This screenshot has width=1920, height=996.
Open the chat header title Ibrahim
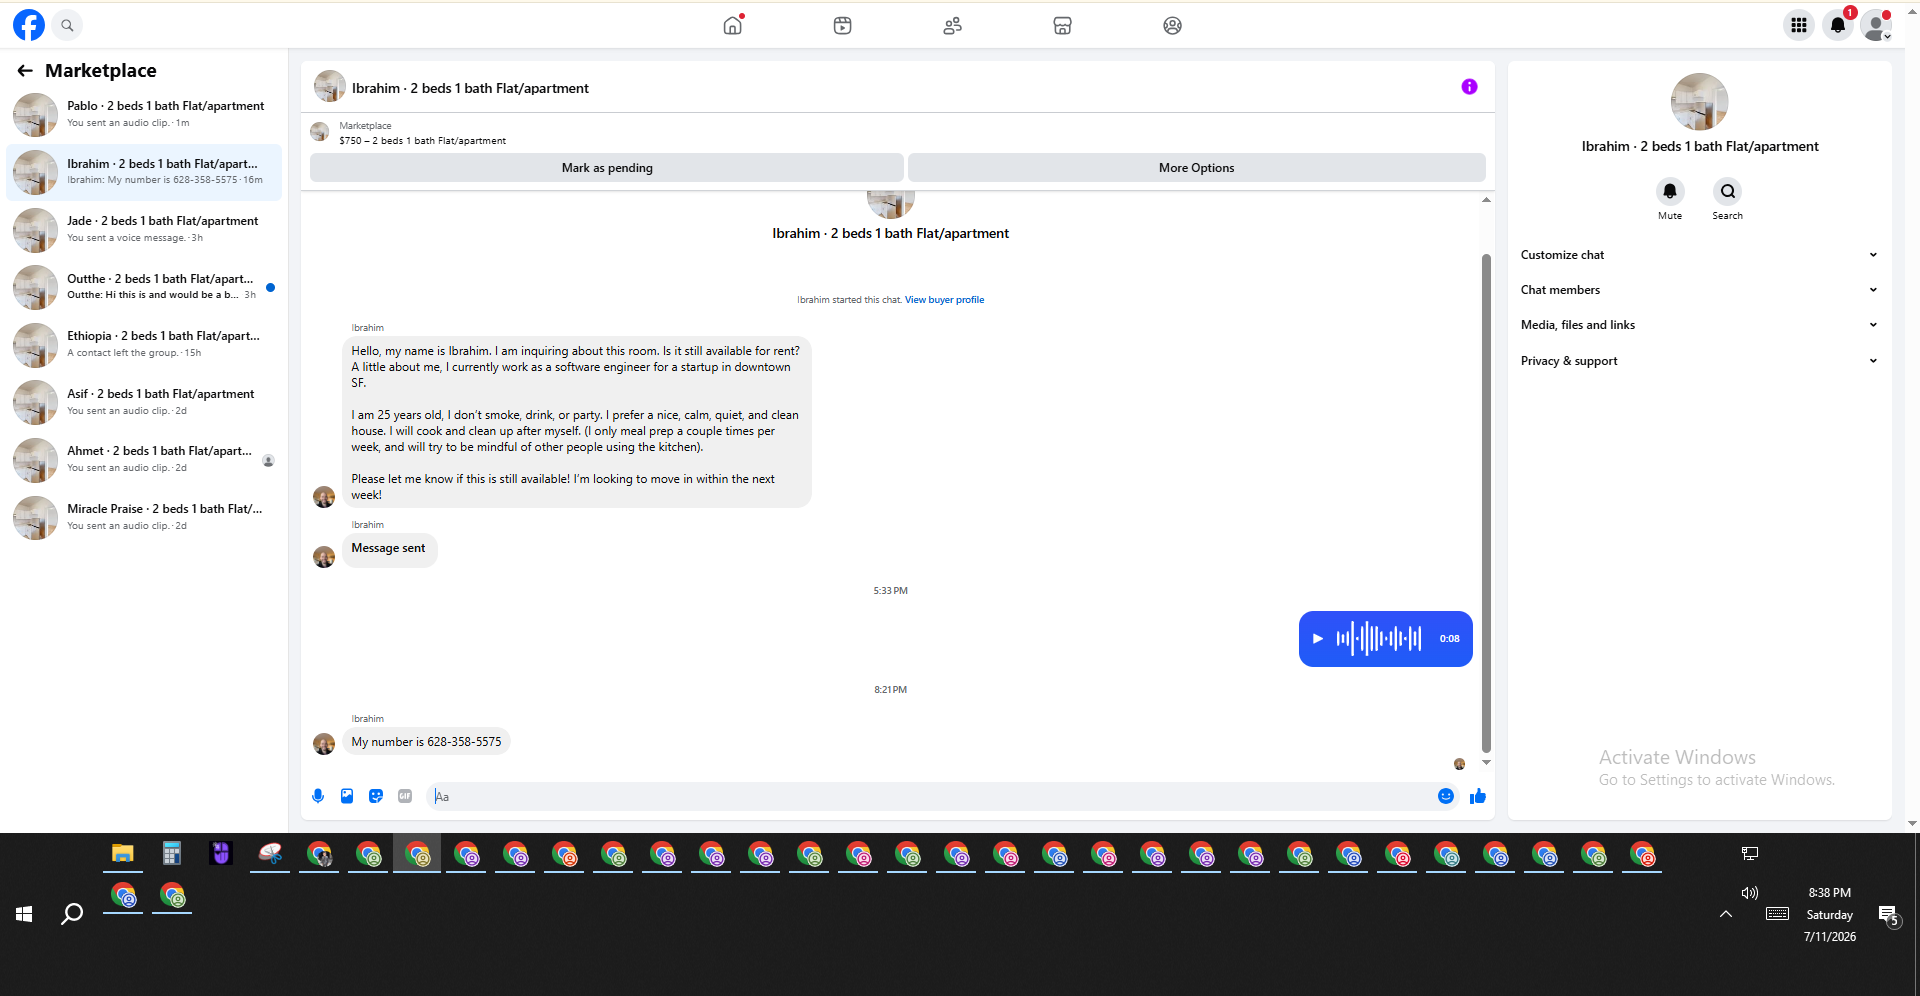tap(470, 88)
